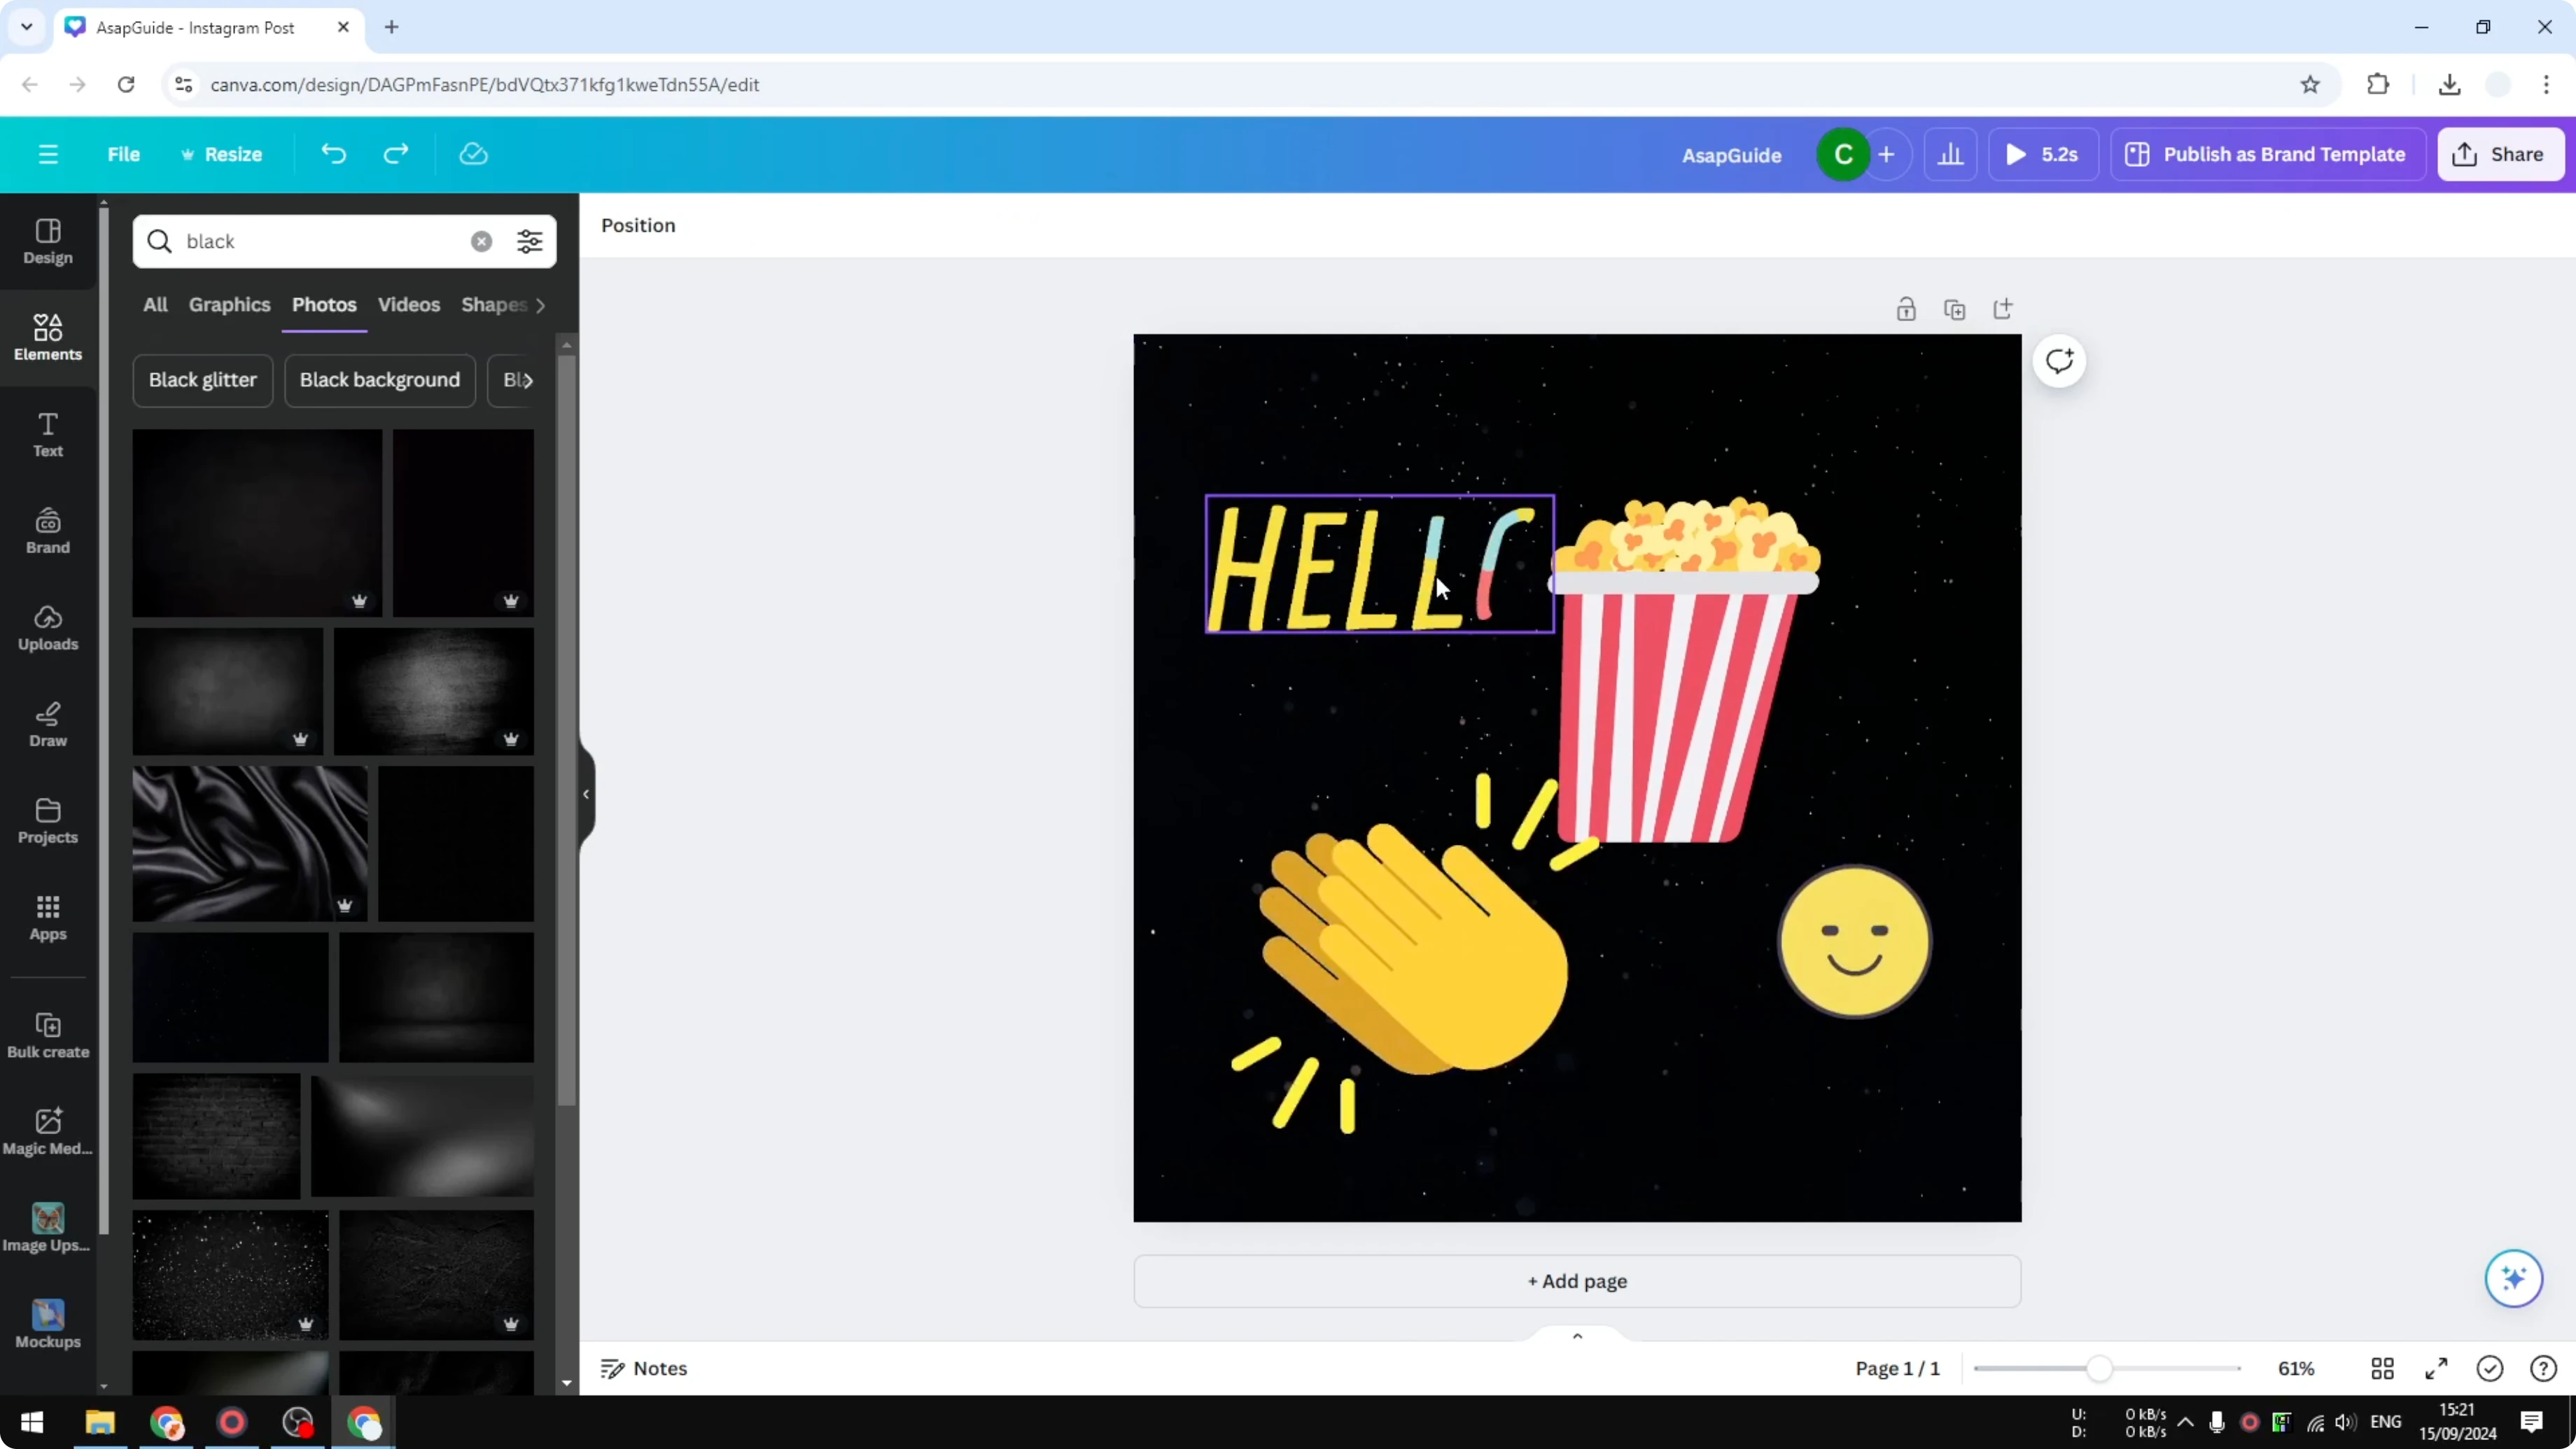
Task: Switch to the Graphics tab
Action: 229,304
